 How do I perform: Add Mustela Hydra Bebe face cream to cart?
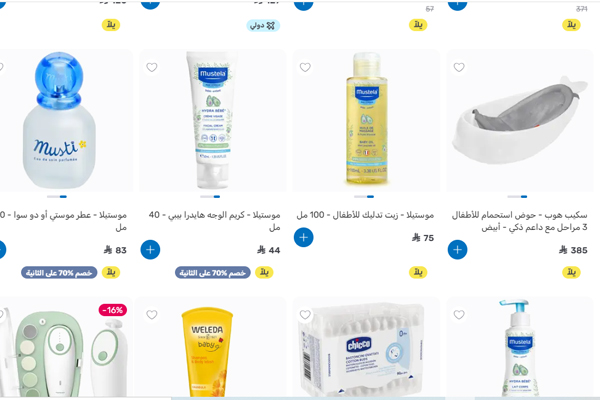click(150, 250)
